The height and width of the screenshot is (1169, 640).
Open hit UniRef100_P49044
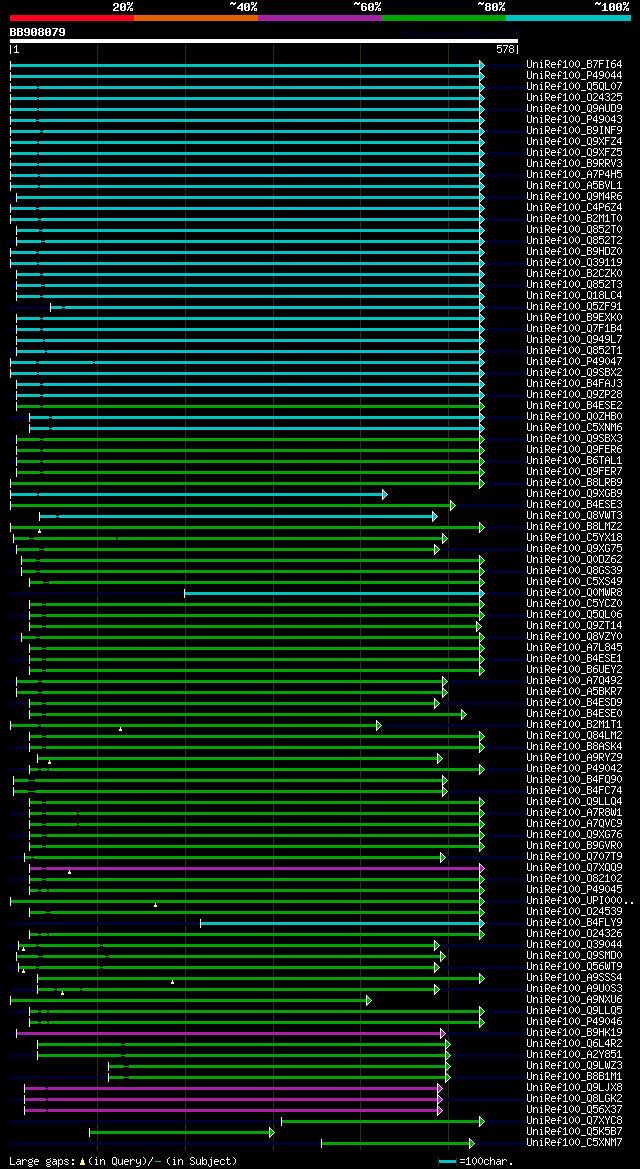(x=574, y=75)
